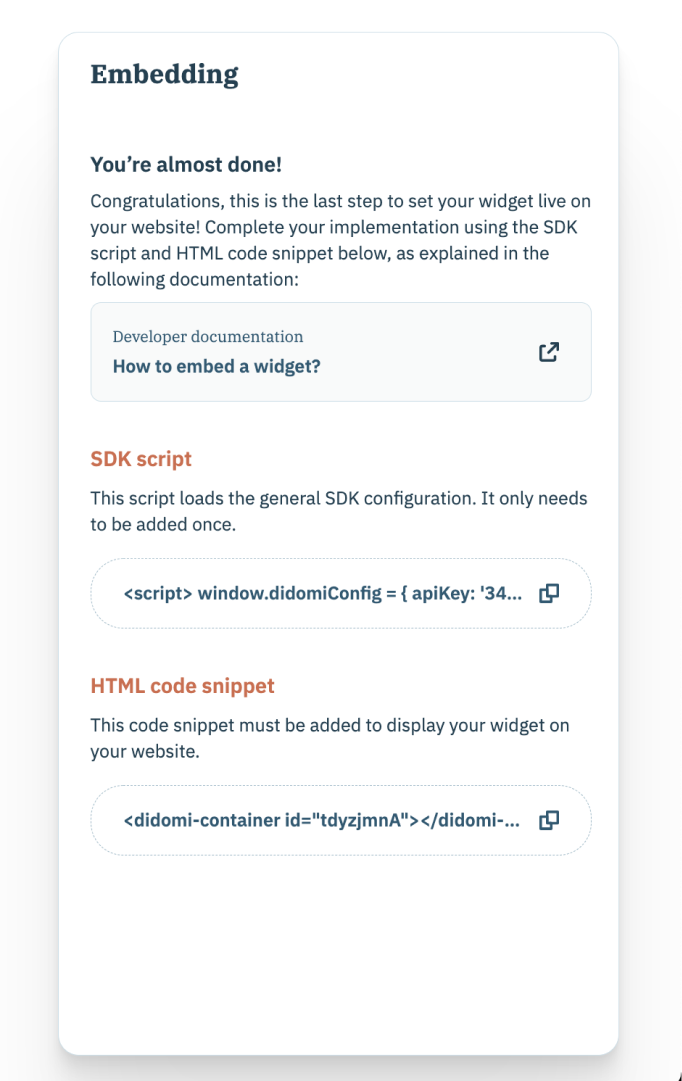Click the empty area of the Developer documentation card
This screenshot has height=1081, width=682.
point(428,352)
